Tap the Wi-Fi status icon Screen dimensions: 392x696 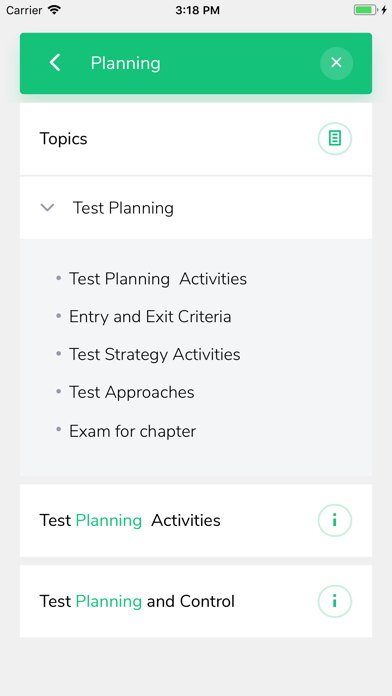pyautogui.click(x=55, y=10)
